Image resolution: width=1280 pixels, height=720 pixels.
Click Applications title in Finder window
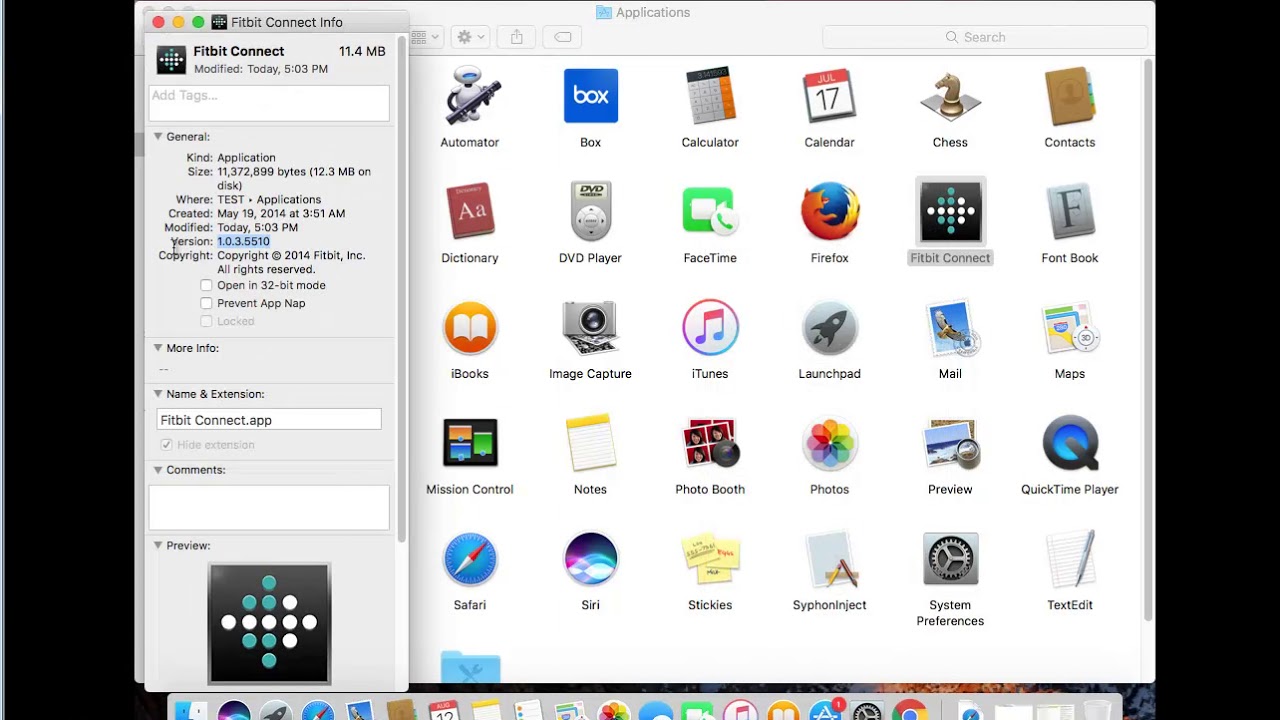(653, 12)
